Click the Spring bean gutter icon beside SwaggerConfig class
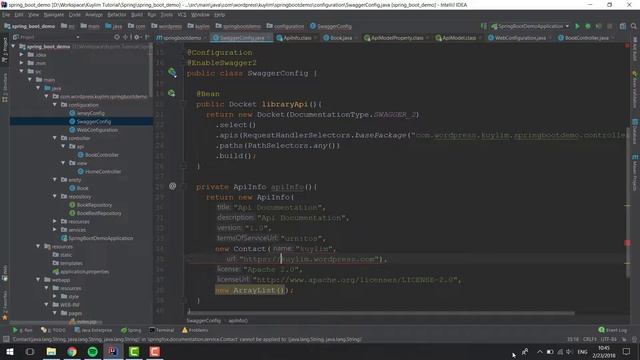Viewport: 640px width, 360px height. (172, 73)
